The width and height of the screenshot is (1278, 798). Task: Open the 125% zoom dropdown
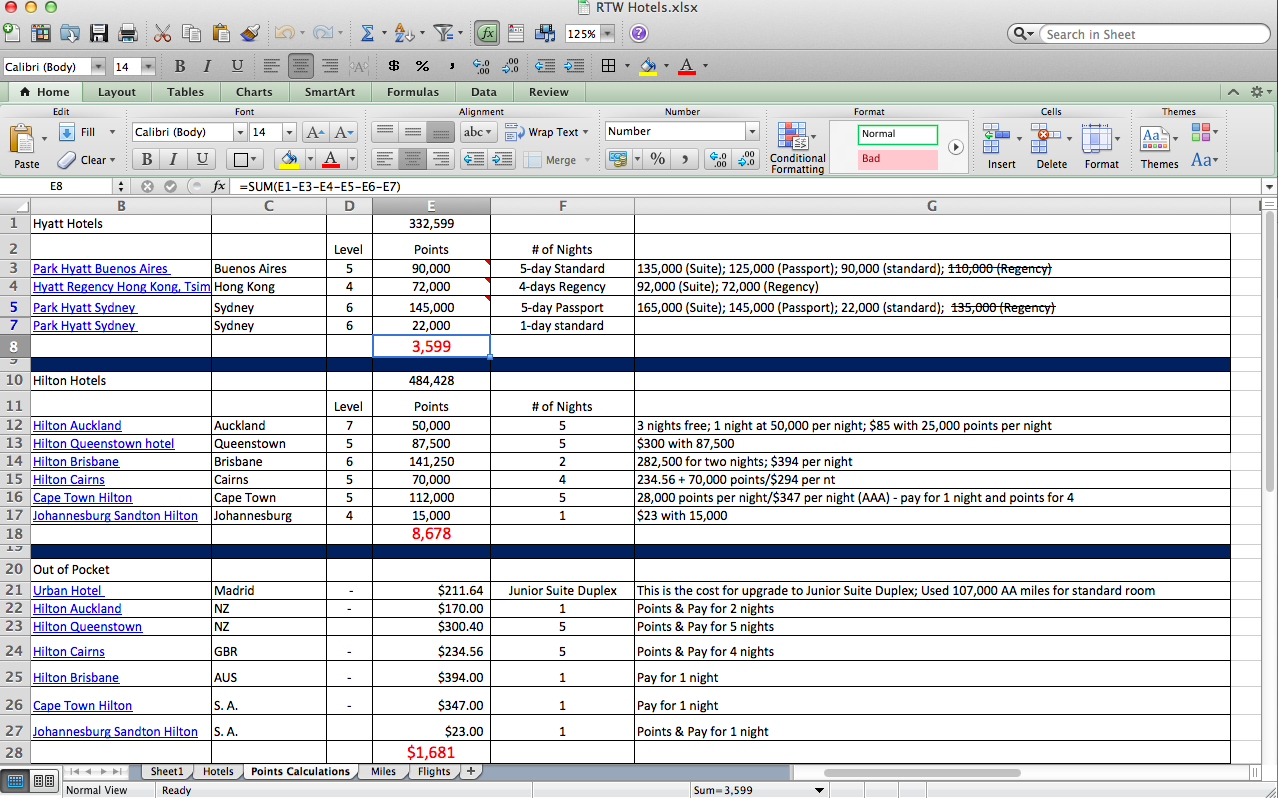(607, 34)
